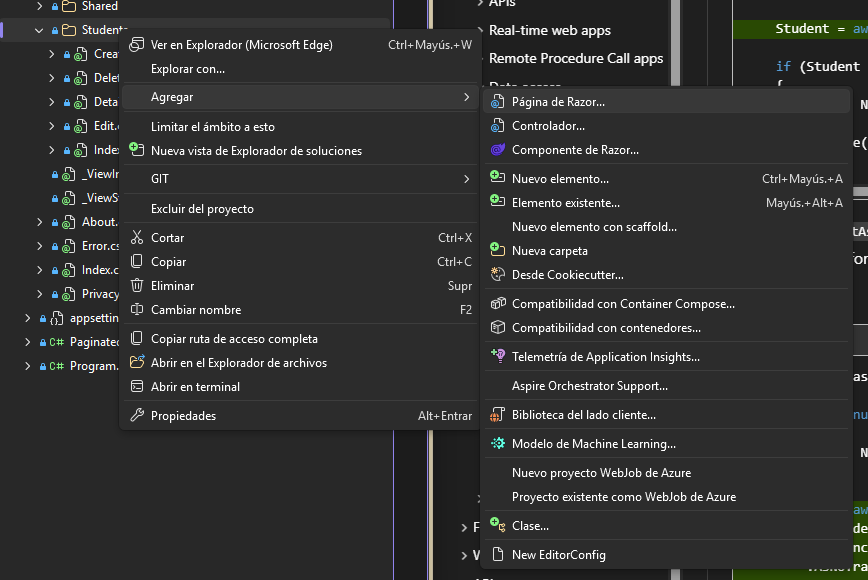The height and width of the screenshot is (580, 868).
Task: Click the Elemento existente icon
Action: point(498,201)
